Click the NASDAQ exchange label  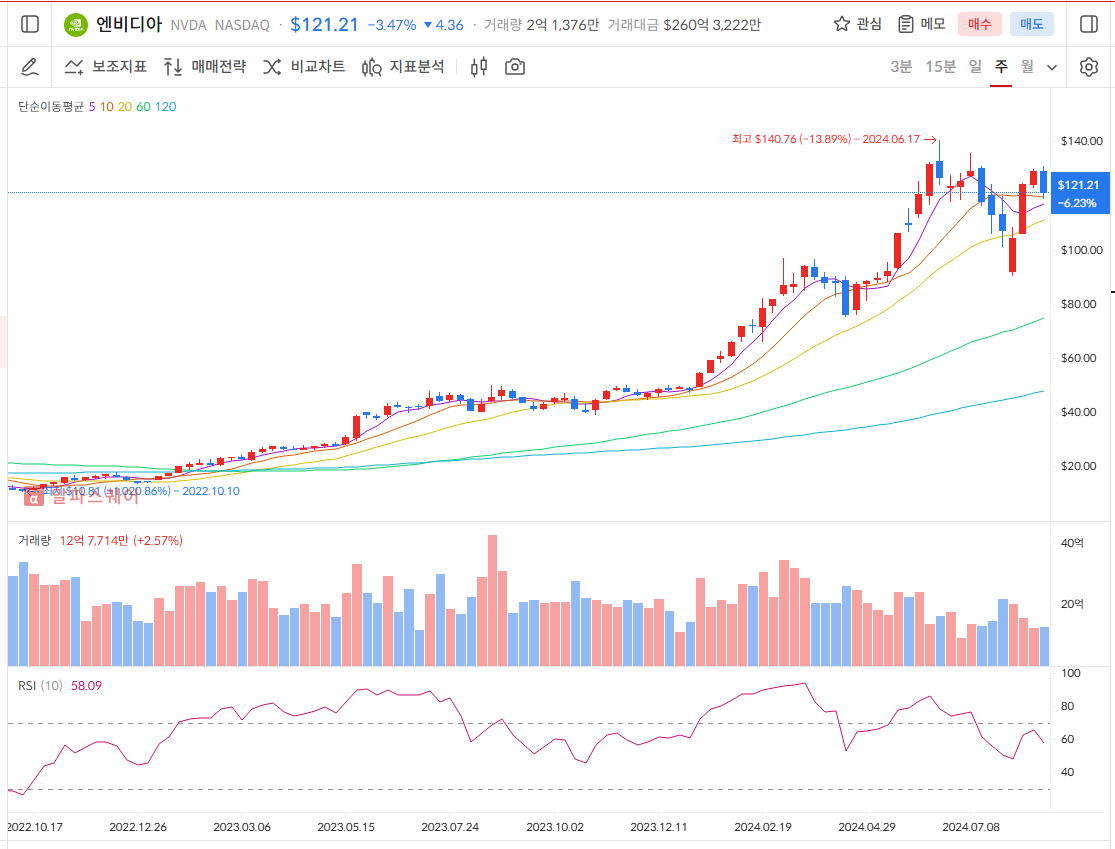click(x=242, y=26)
